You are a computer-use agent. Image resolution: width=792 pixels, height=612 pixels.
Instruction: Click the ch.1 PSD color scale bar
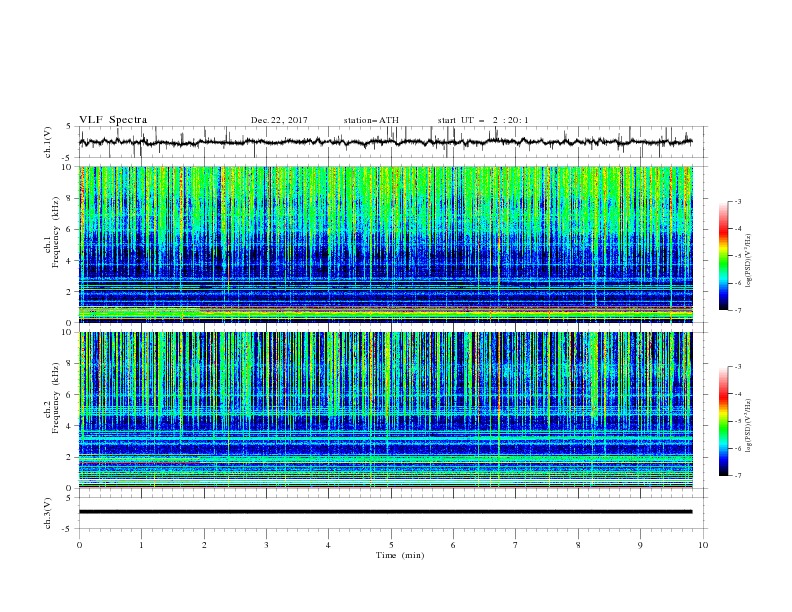pos(723,256)
